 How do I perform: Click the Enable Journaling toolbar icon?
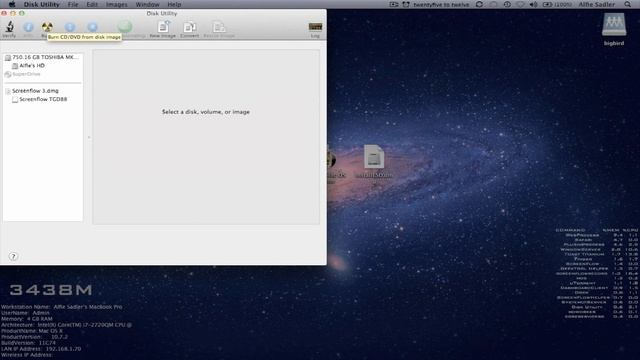(125, 27)
